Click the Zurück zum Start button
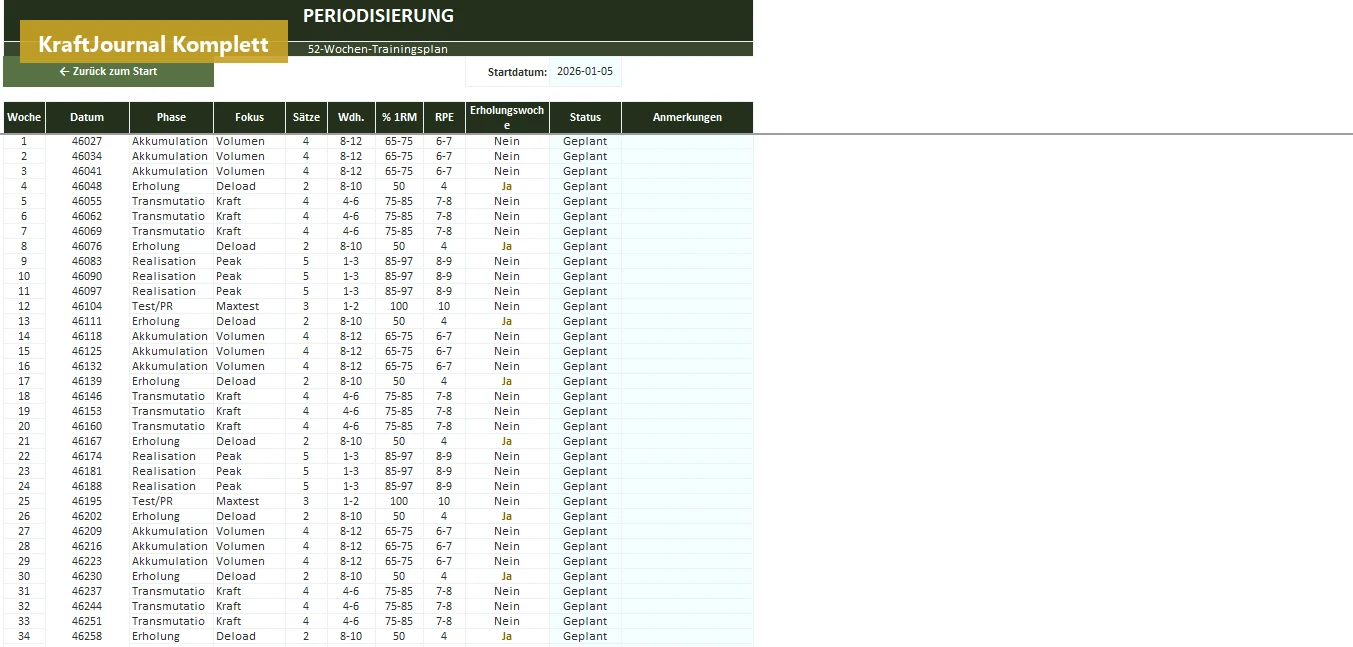The height and width of the screenshot is (647, 1353). tap(108, 72)
